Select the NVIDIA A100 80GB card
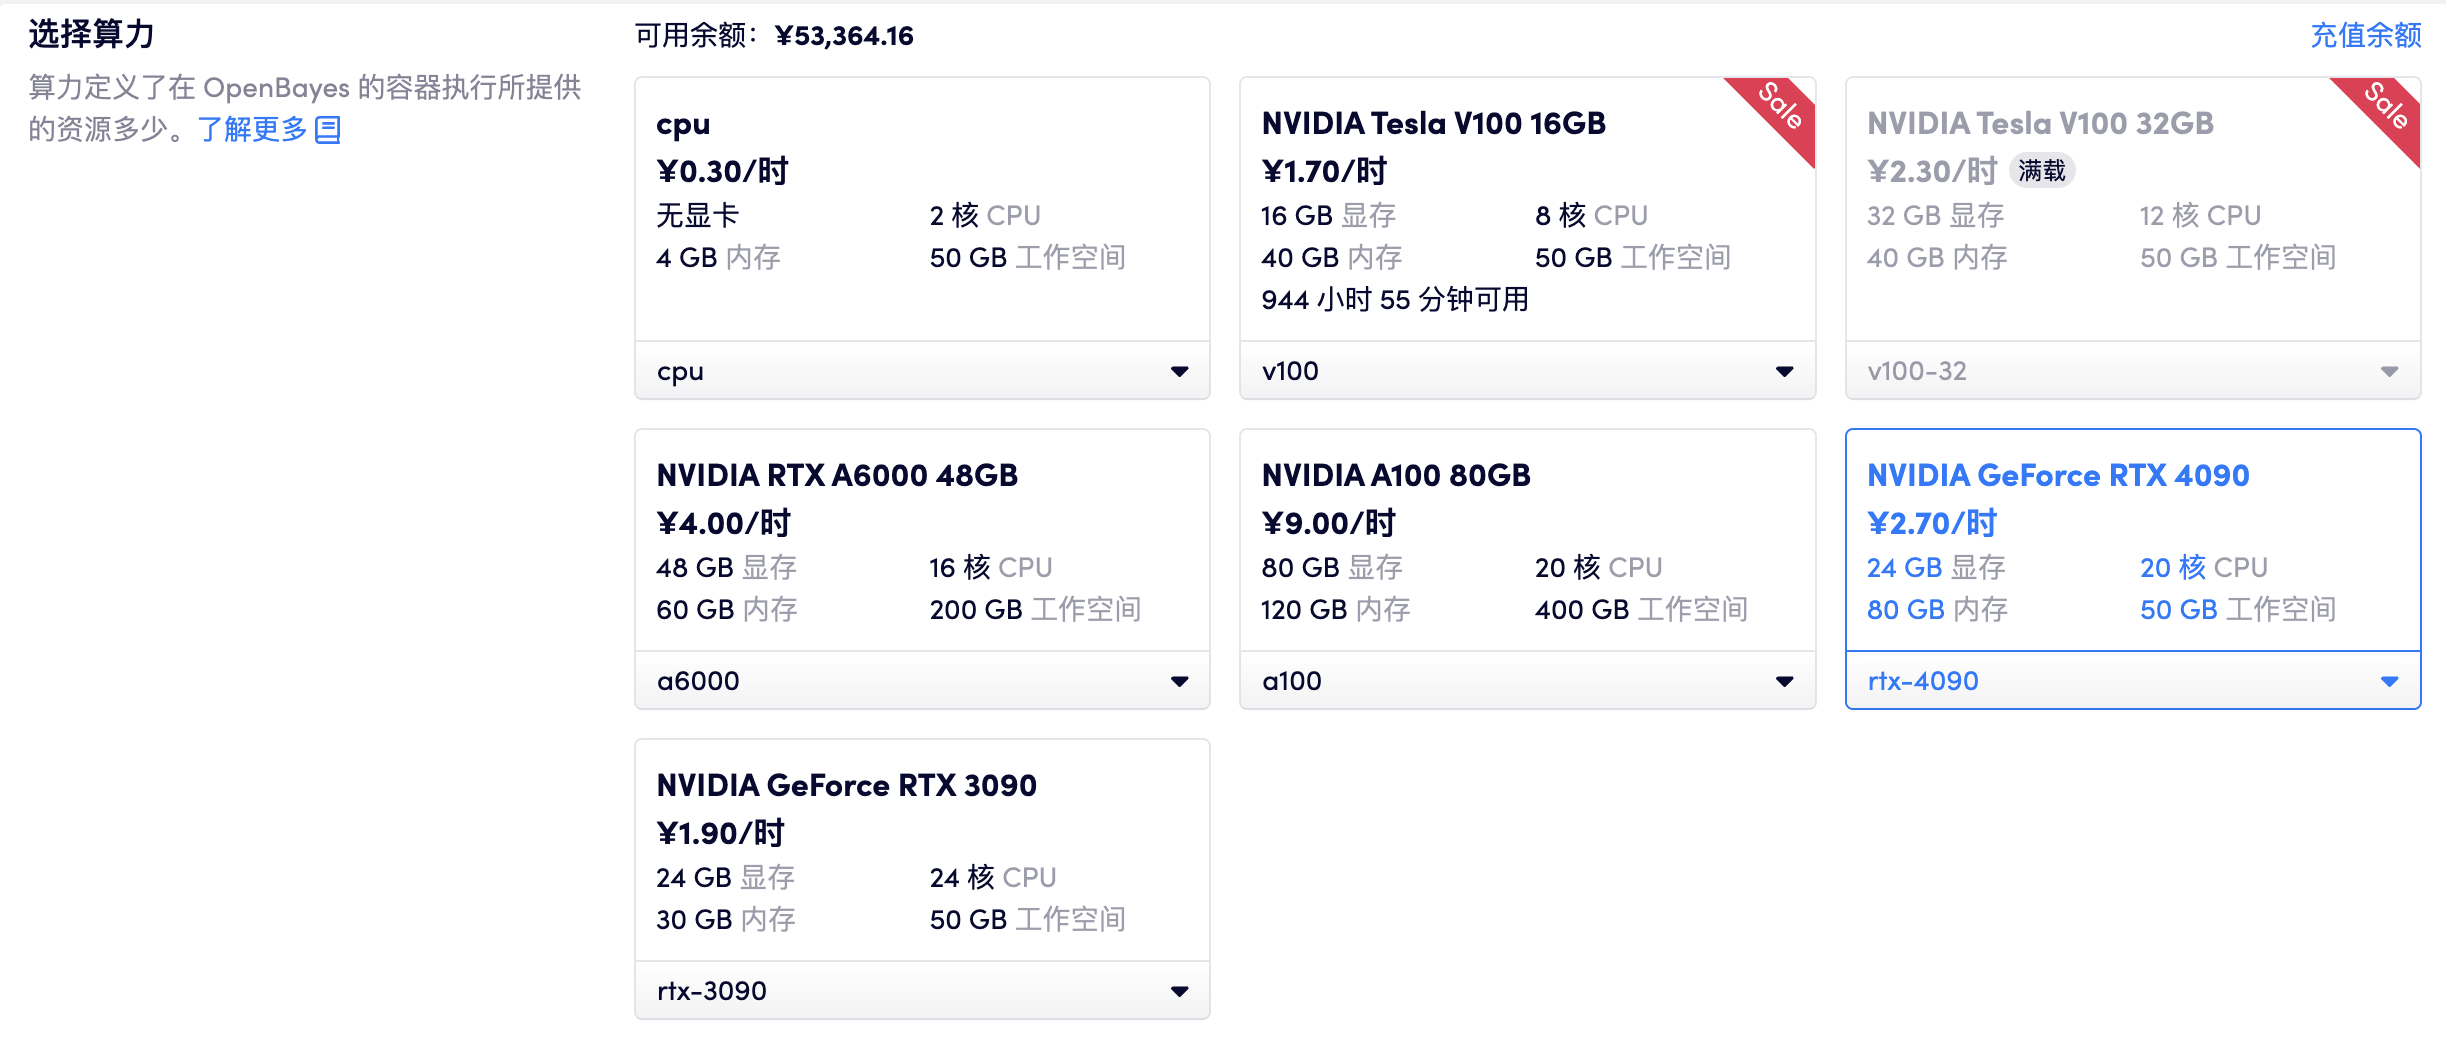Screen dimensions: 2446x1050 point(1526,541)
